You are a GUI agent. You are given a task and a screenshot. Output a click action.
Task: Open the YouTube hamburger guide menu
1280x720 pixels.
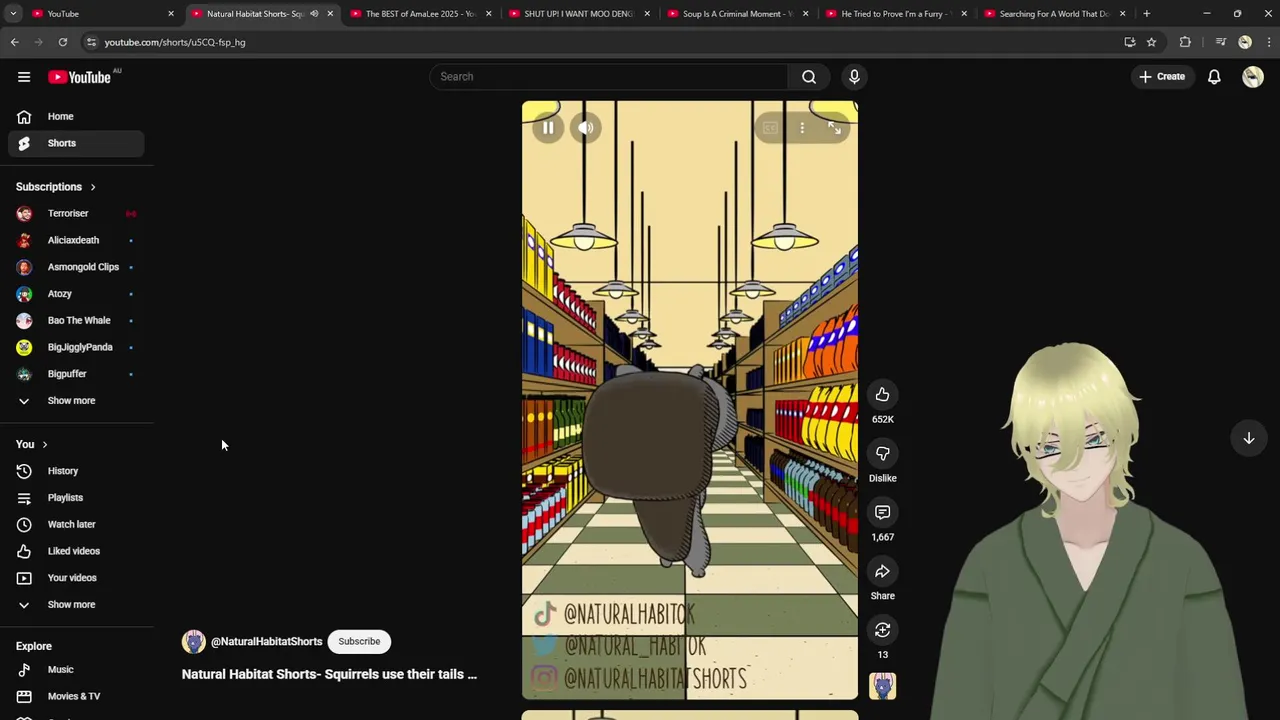(24, 77)
